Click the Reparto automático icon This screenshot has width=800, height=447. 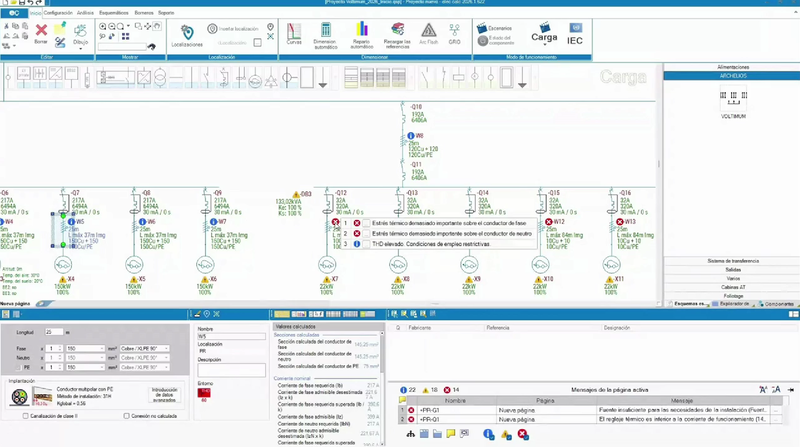362,35
